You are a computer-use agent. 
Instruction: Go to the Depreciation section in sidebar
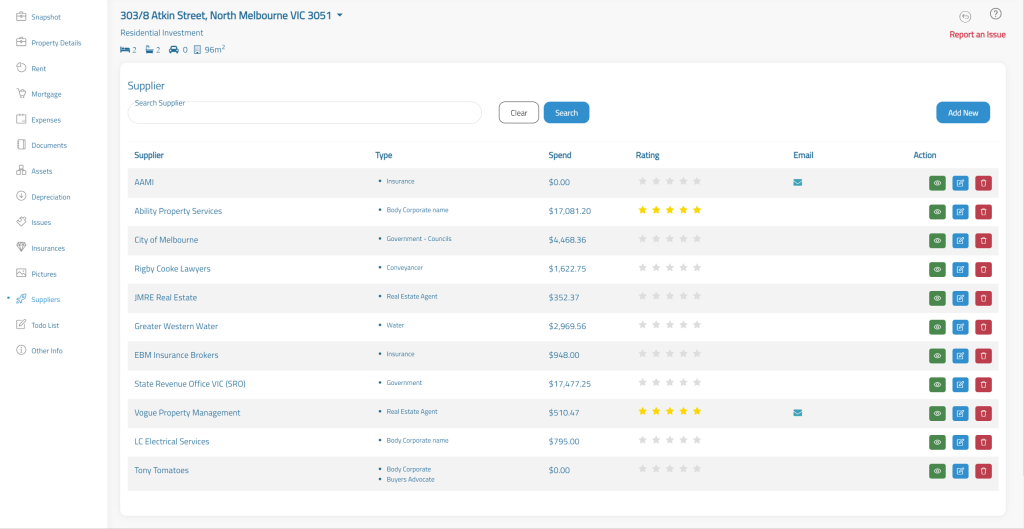(51, 197)
